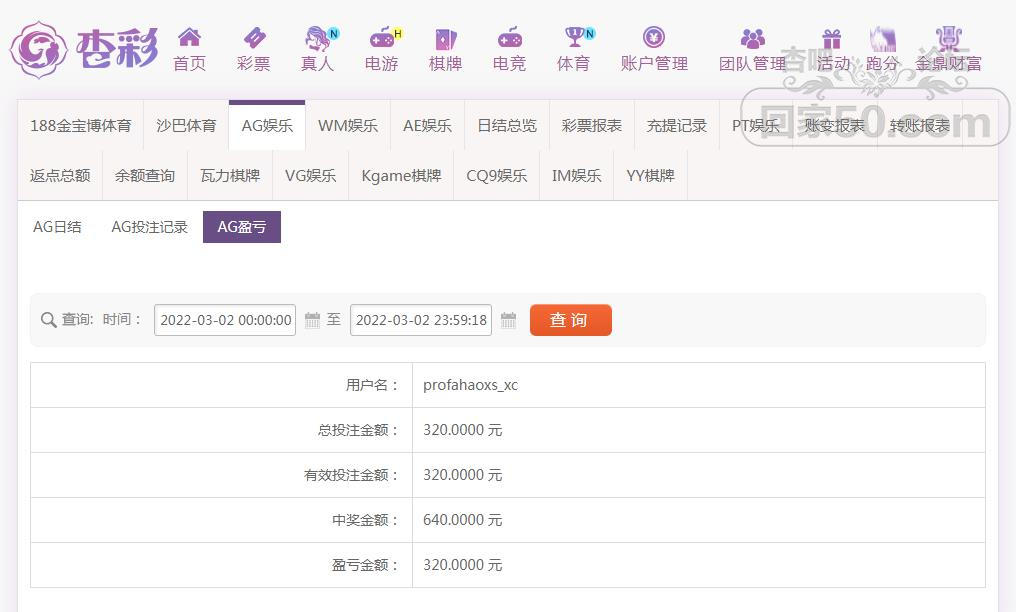Image resolution: width=1016 pixels, height=612 pixels.
Task: Open start date calendar picker icon
Action: [312, 320]
